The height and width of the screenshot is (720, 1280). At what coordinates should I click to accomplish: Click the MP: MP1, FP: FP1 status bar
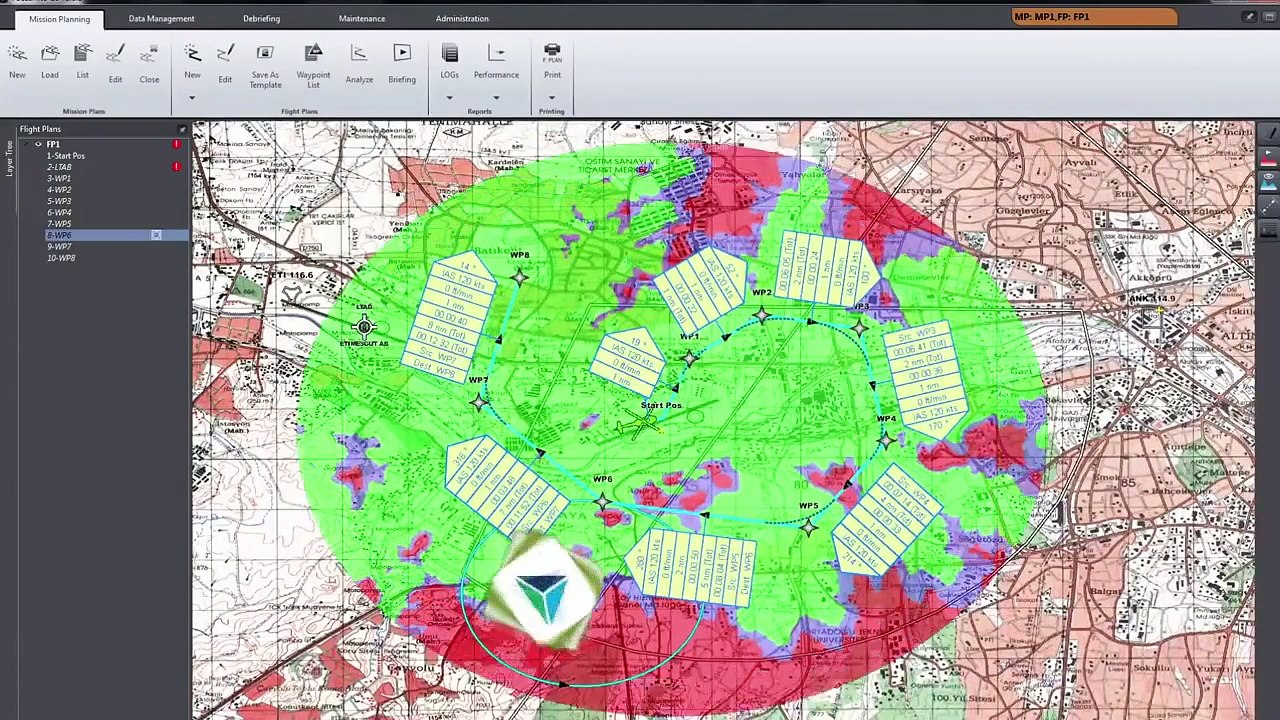[1094, 17]
